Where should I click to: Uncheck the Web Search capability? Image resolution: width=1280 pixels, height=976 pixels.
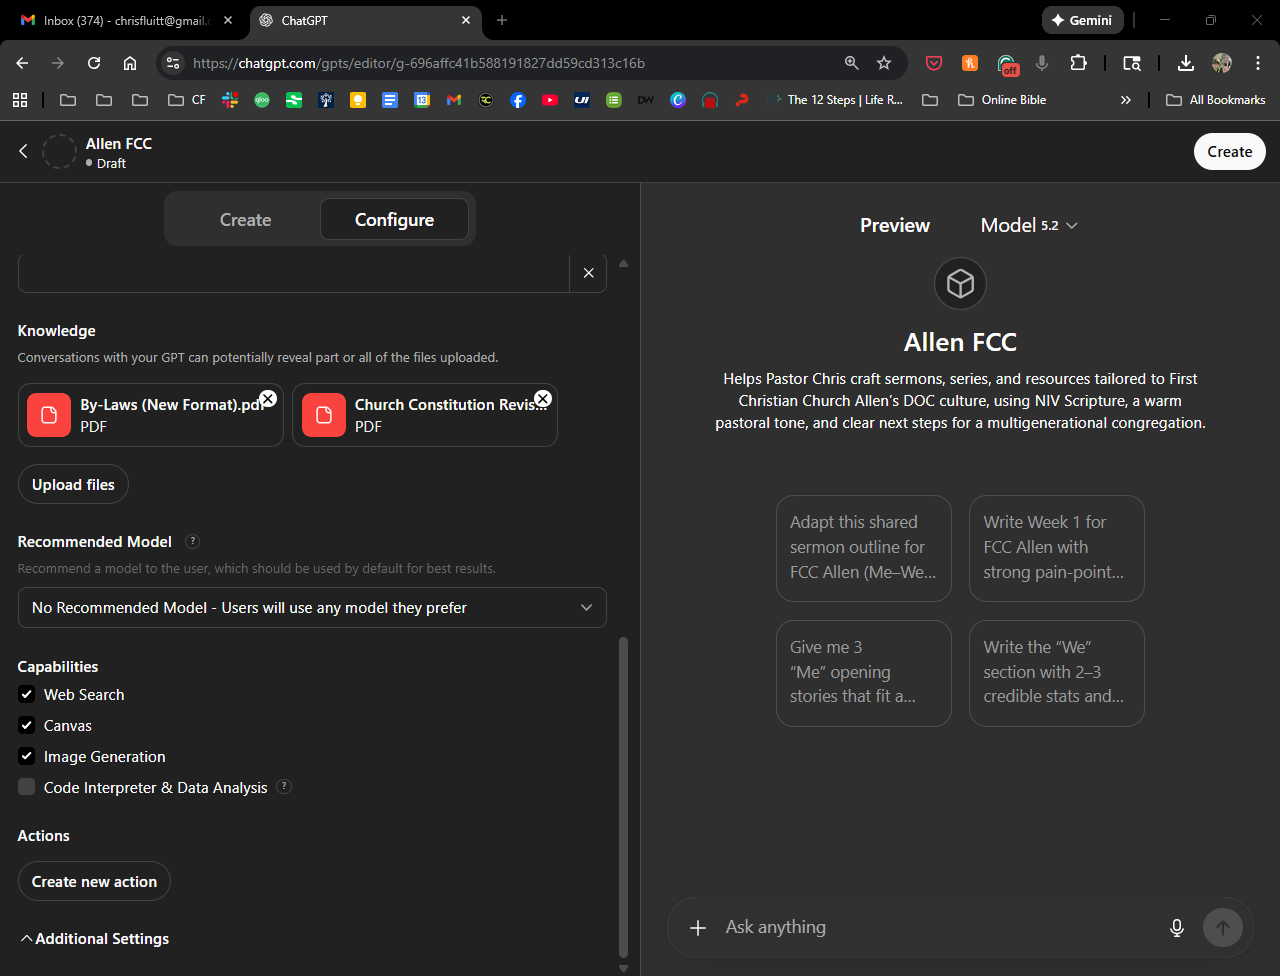27,694
